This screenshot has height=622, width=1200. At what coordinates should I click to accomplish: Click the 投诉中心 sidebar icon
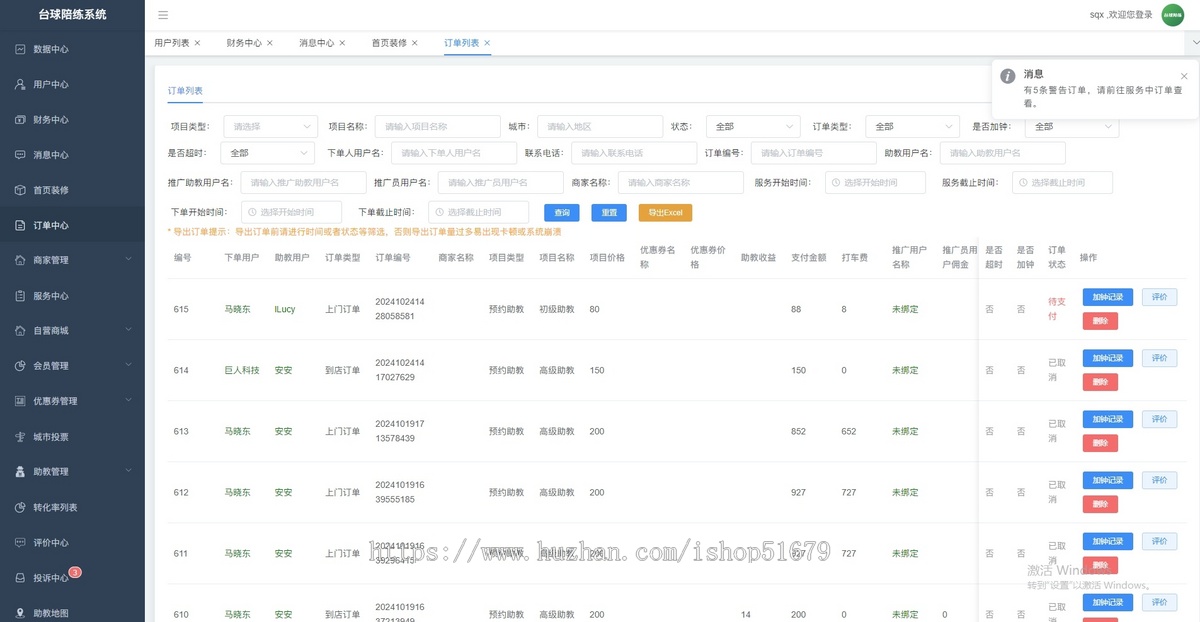click(x=20, y=578)
